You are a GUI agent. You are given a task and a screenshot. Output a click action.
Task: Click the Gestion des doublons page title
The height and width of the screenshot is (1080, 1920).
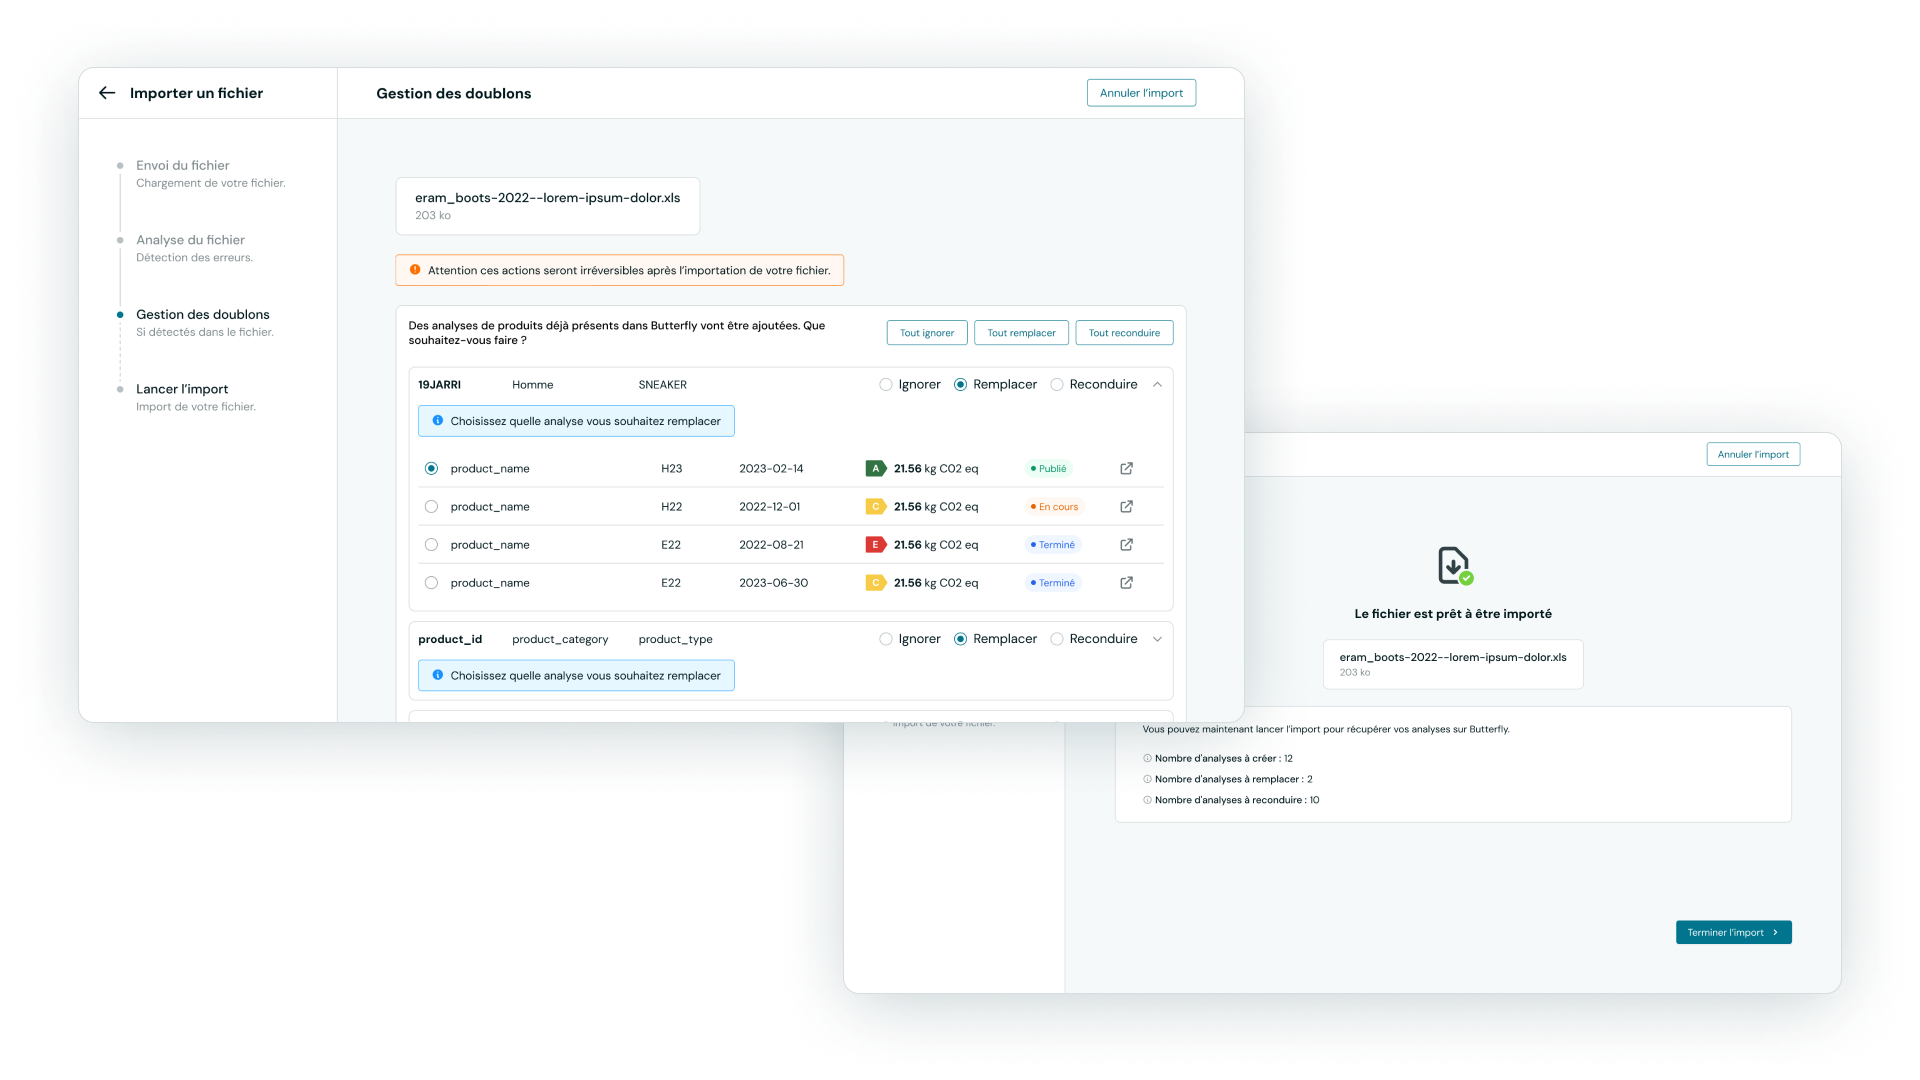(453, 93)
